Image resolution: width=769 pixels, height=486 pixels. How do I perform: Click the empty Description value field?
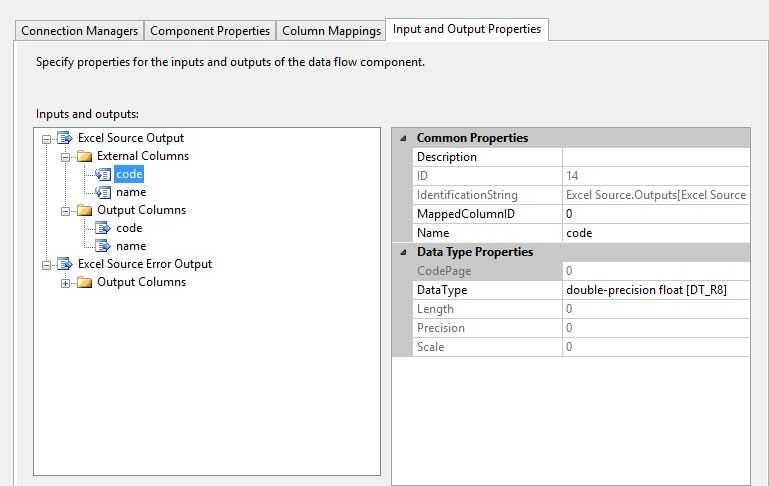point(655,157)
